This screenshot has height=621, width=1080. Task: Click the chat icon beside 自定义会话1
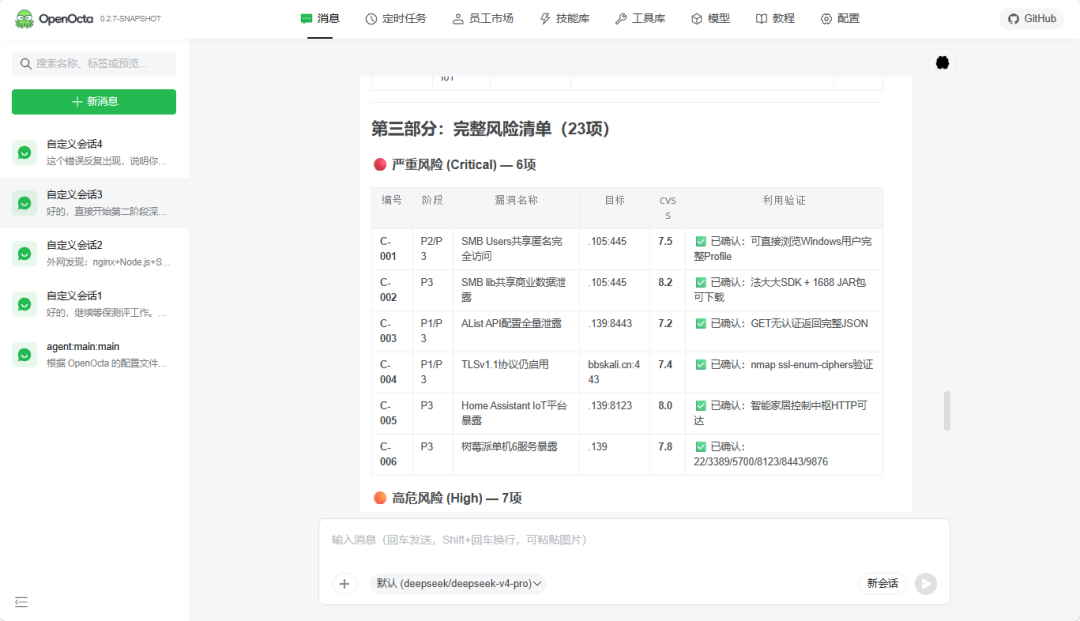point(24,304)
